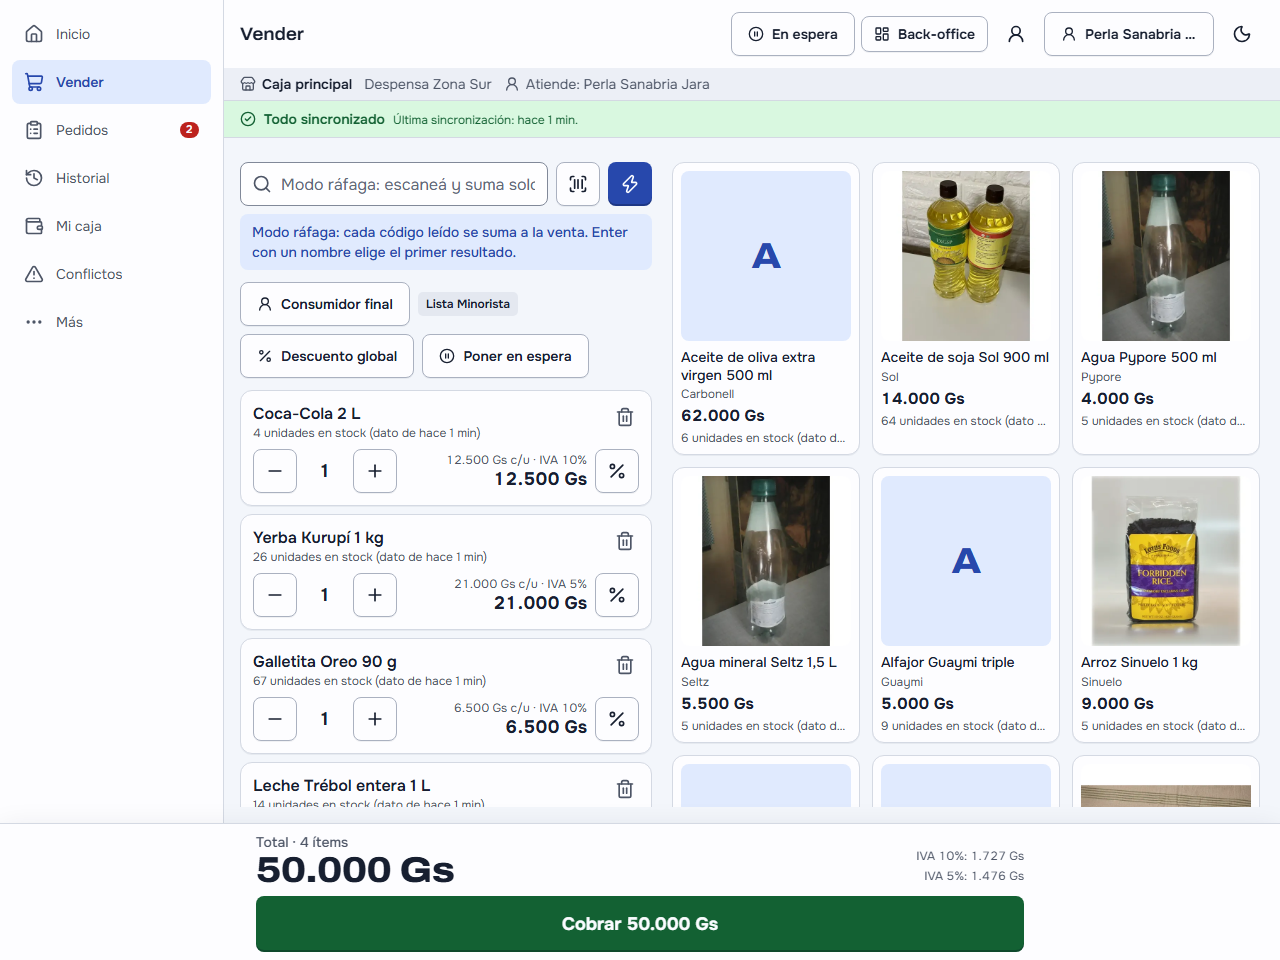Decrease Galletita Oreo 90 g quantity
Viewport: 1280px width, 960px height.
pyautogui.click(x=275, y=719)
